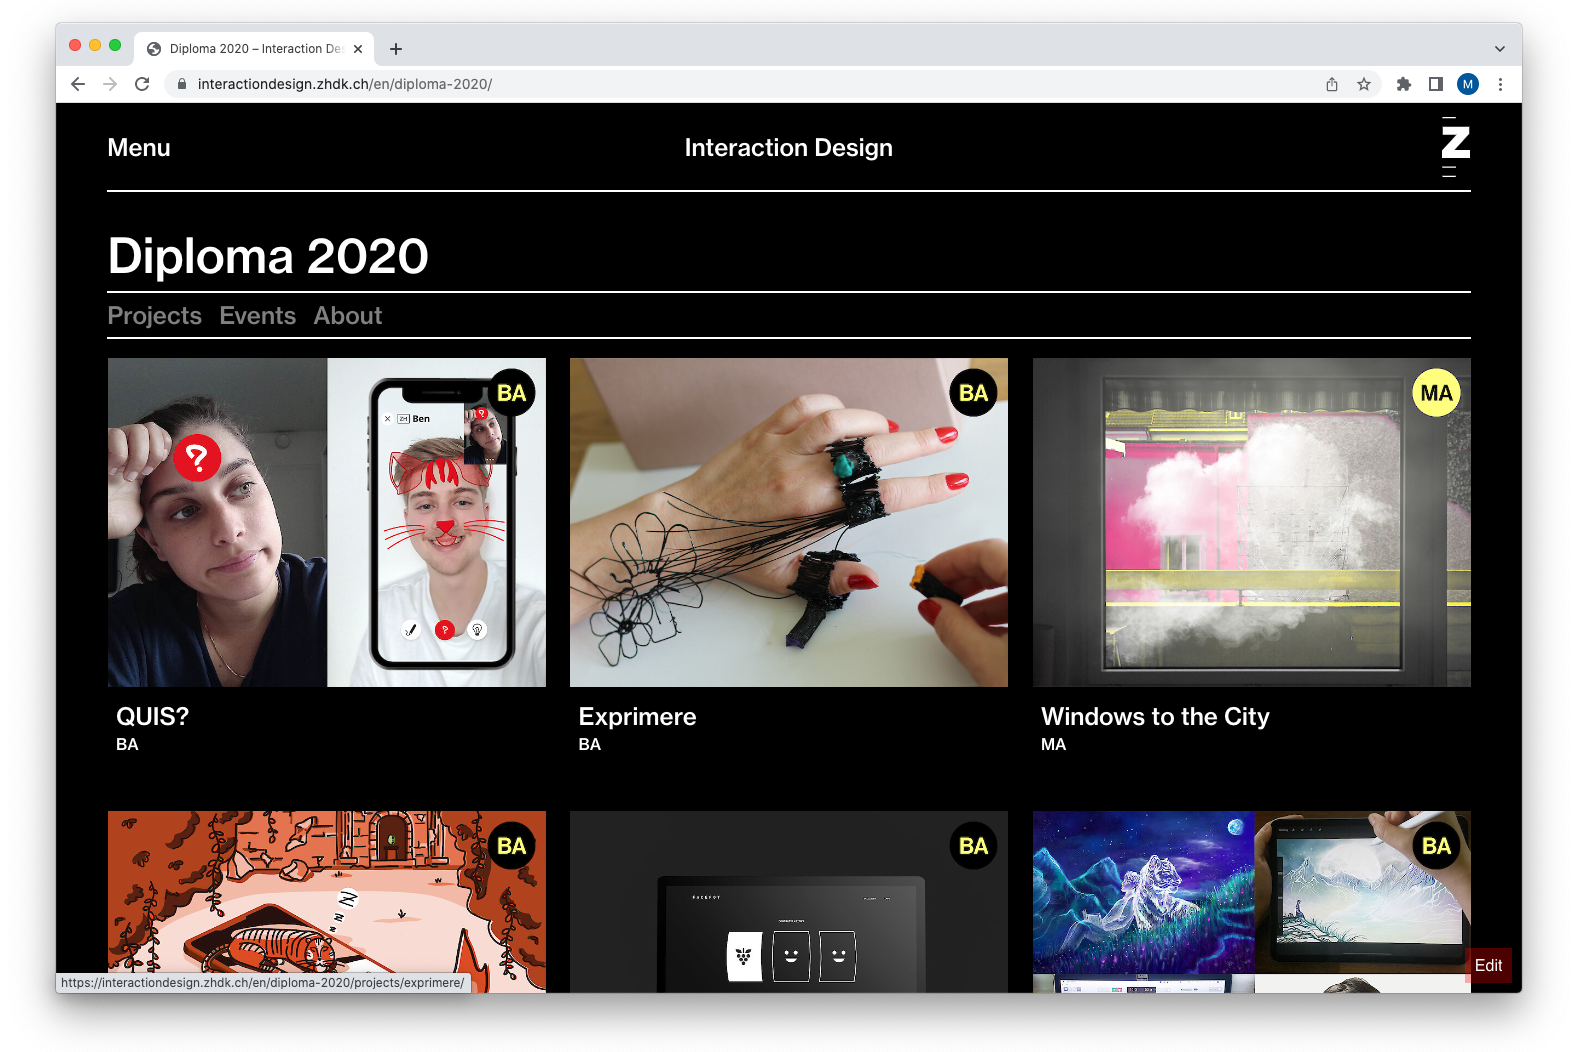Open the Chrome three-dot menu
Screen dimensions: 1578x1052
click(x=1499, y=84)
